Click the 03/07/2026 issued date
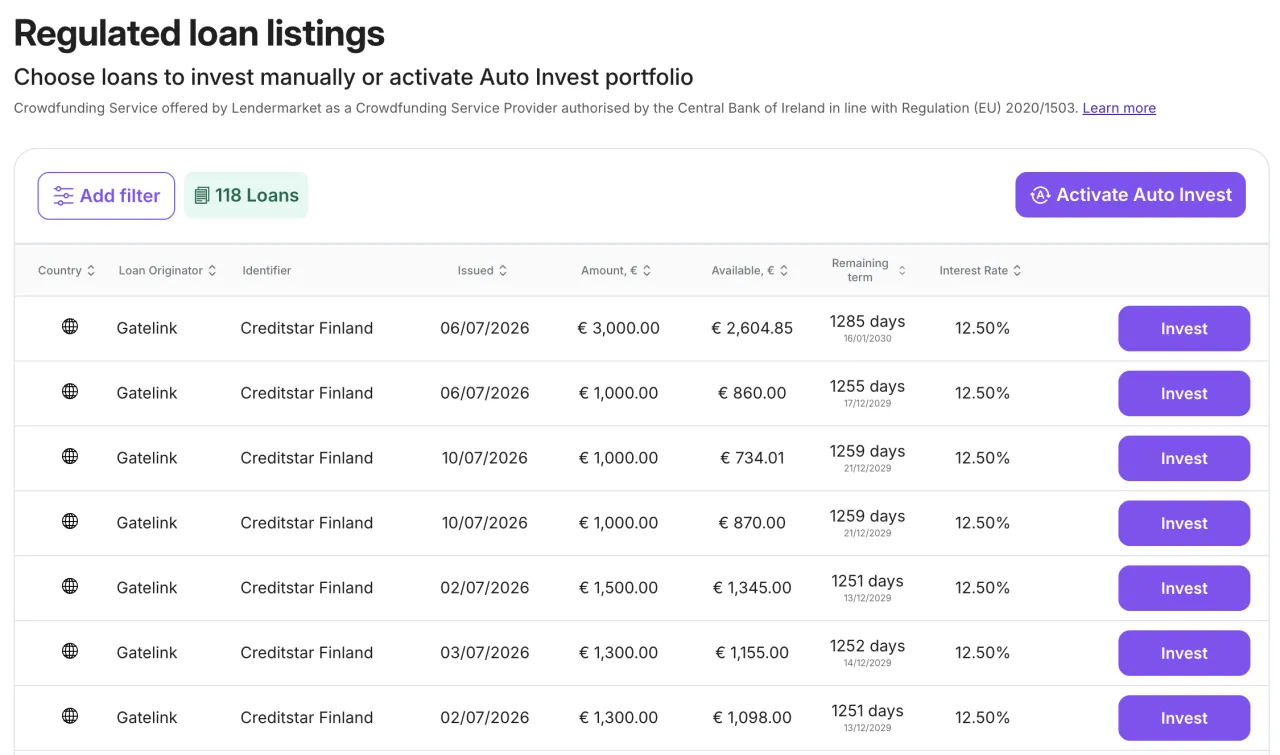This screenshot has height=755, width=1280. (x=485, y=653)
